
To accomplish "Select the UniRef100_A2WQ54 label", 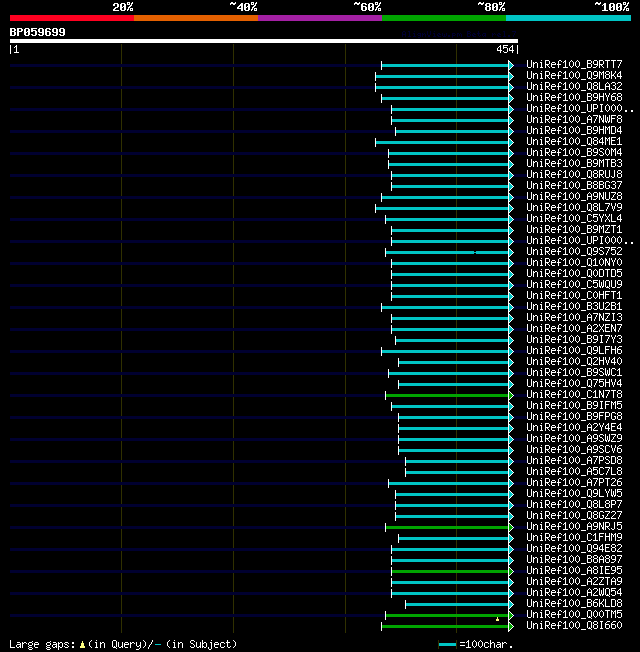I will point(574,593).
